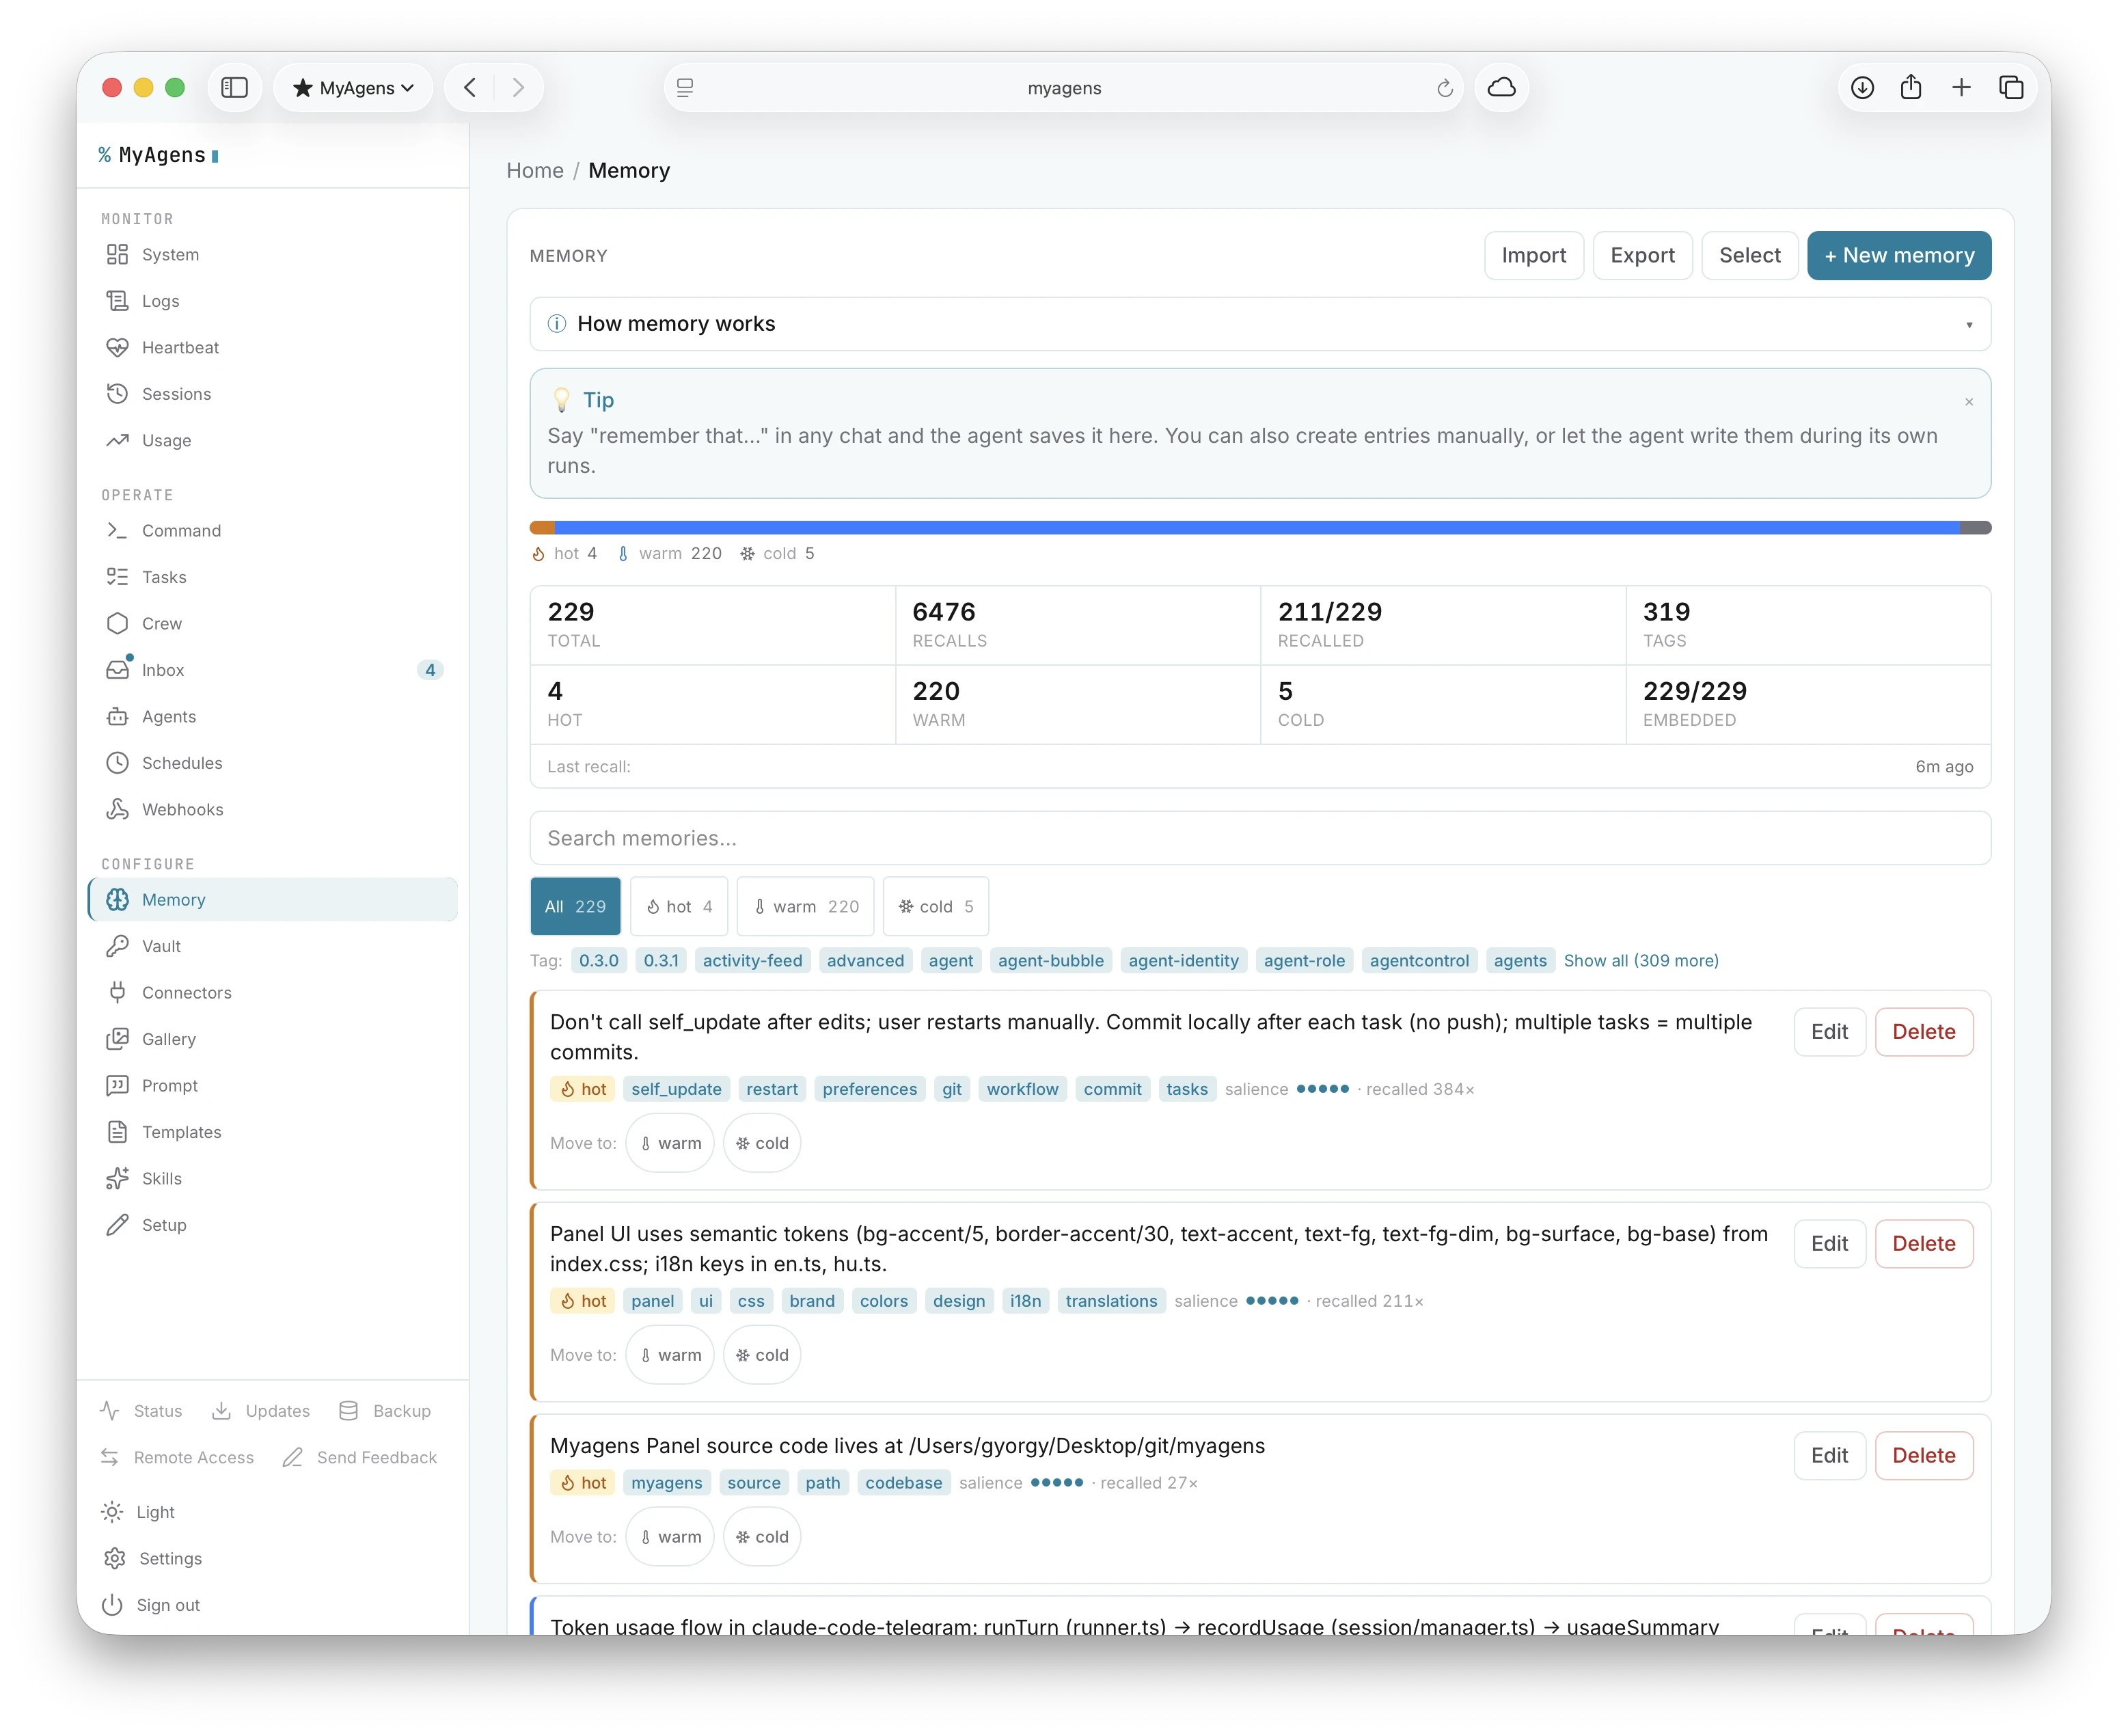
Task: Filter by the agent-bubble tag
Action: pos(1051,960)
